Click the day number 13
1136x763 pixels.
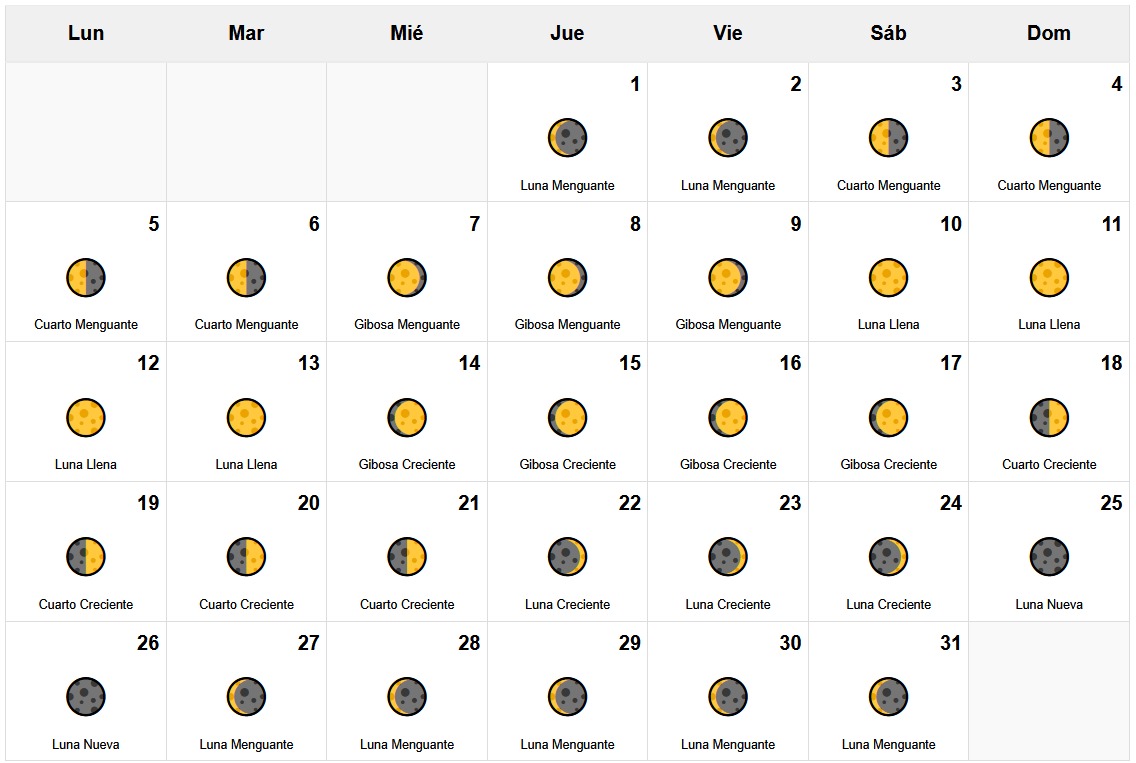pos(309,363)
